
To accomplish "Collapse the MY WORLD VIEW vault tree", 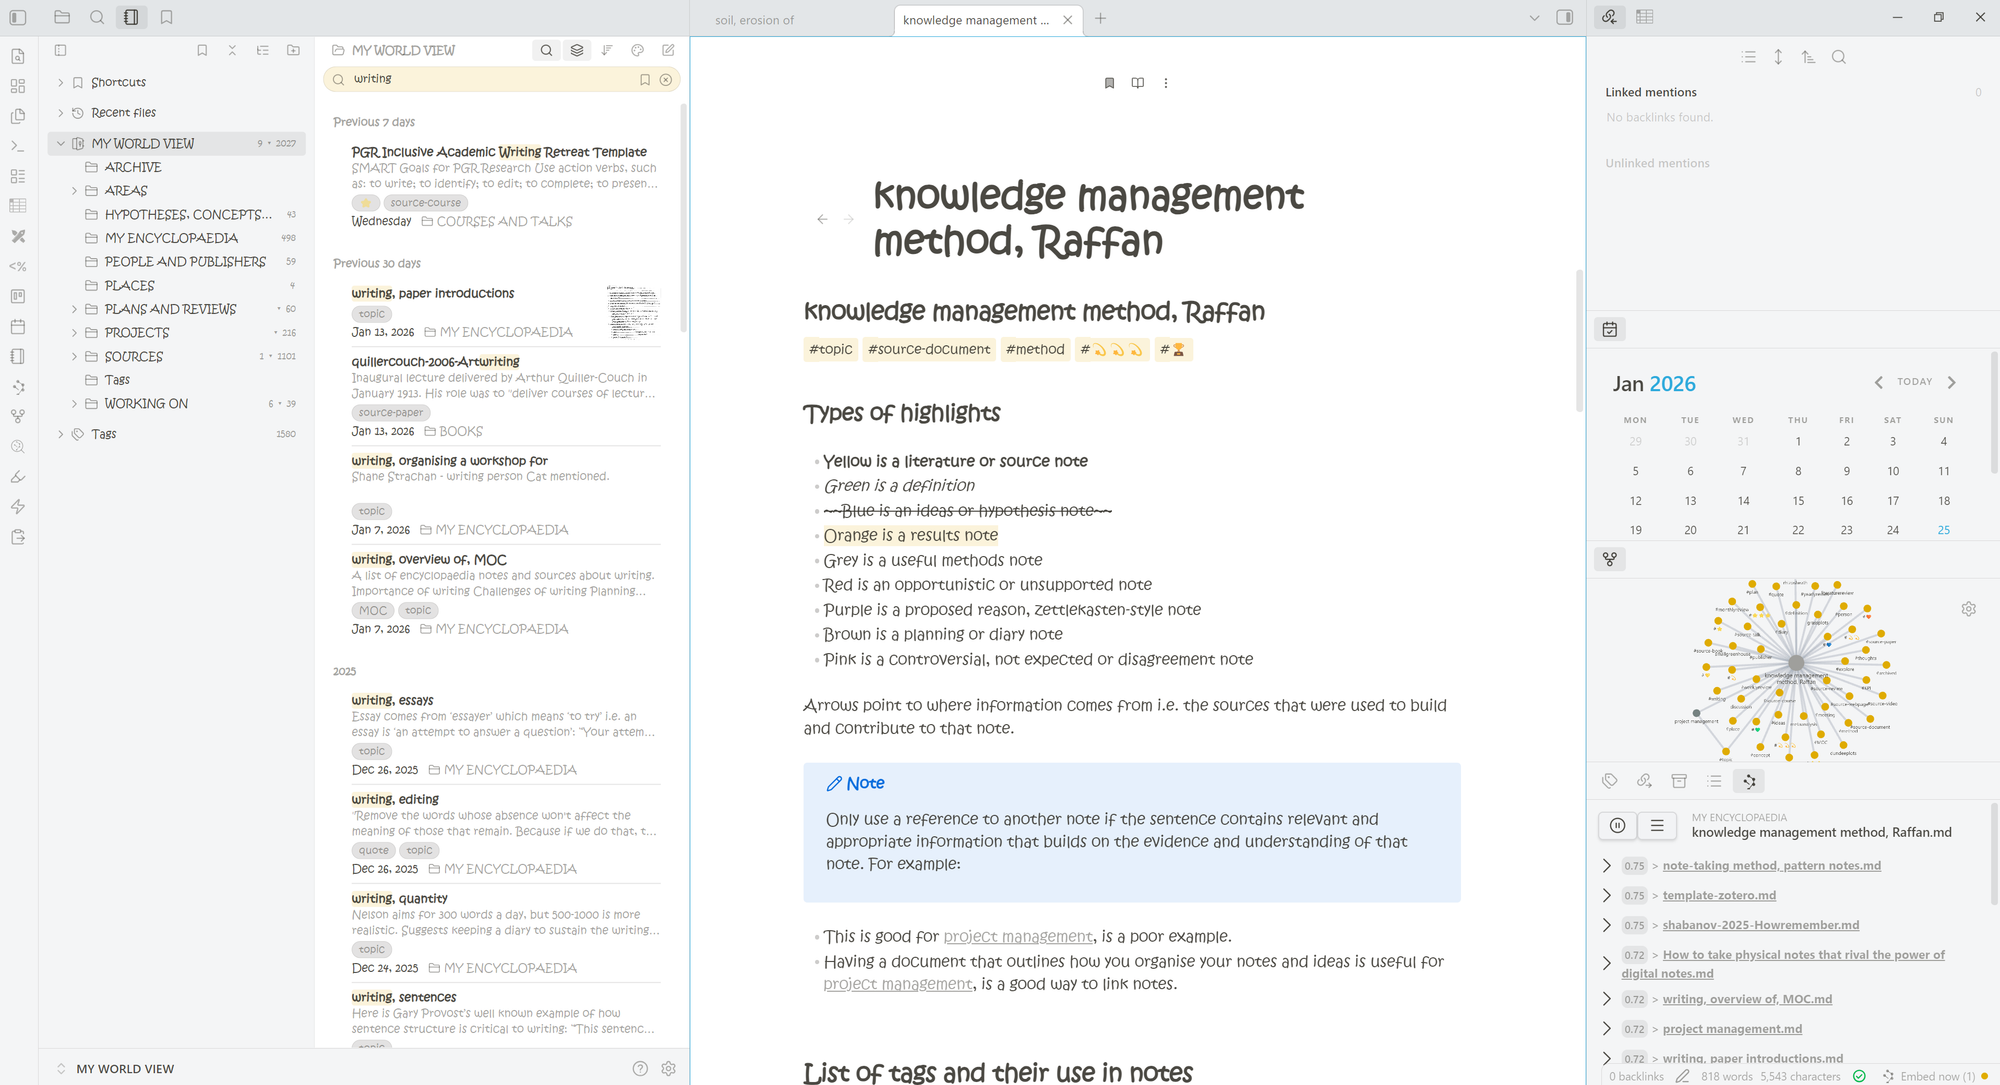I will [x=61, y=143].
